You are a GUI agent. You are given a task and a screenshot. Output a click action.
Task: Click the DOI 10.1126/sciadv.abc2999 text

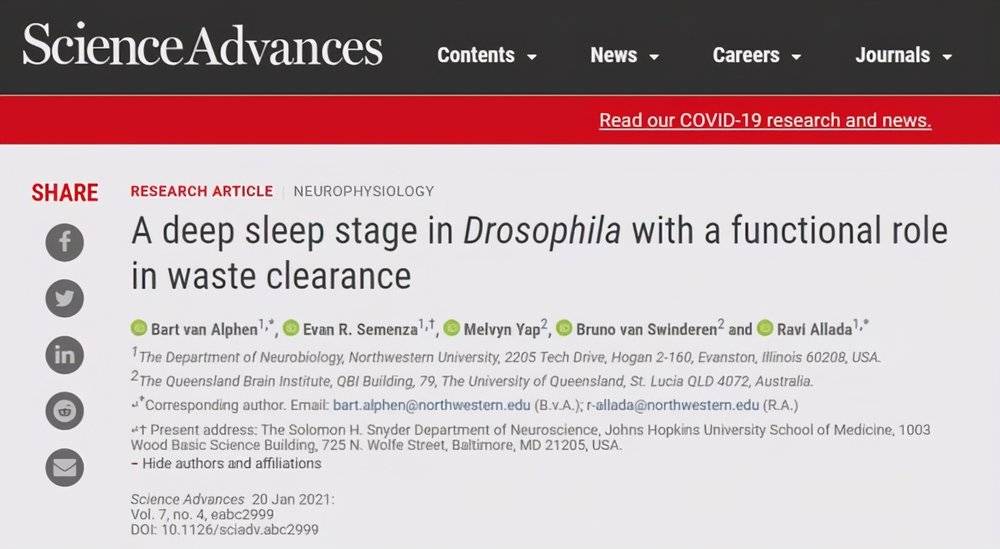tap(224, 530)
